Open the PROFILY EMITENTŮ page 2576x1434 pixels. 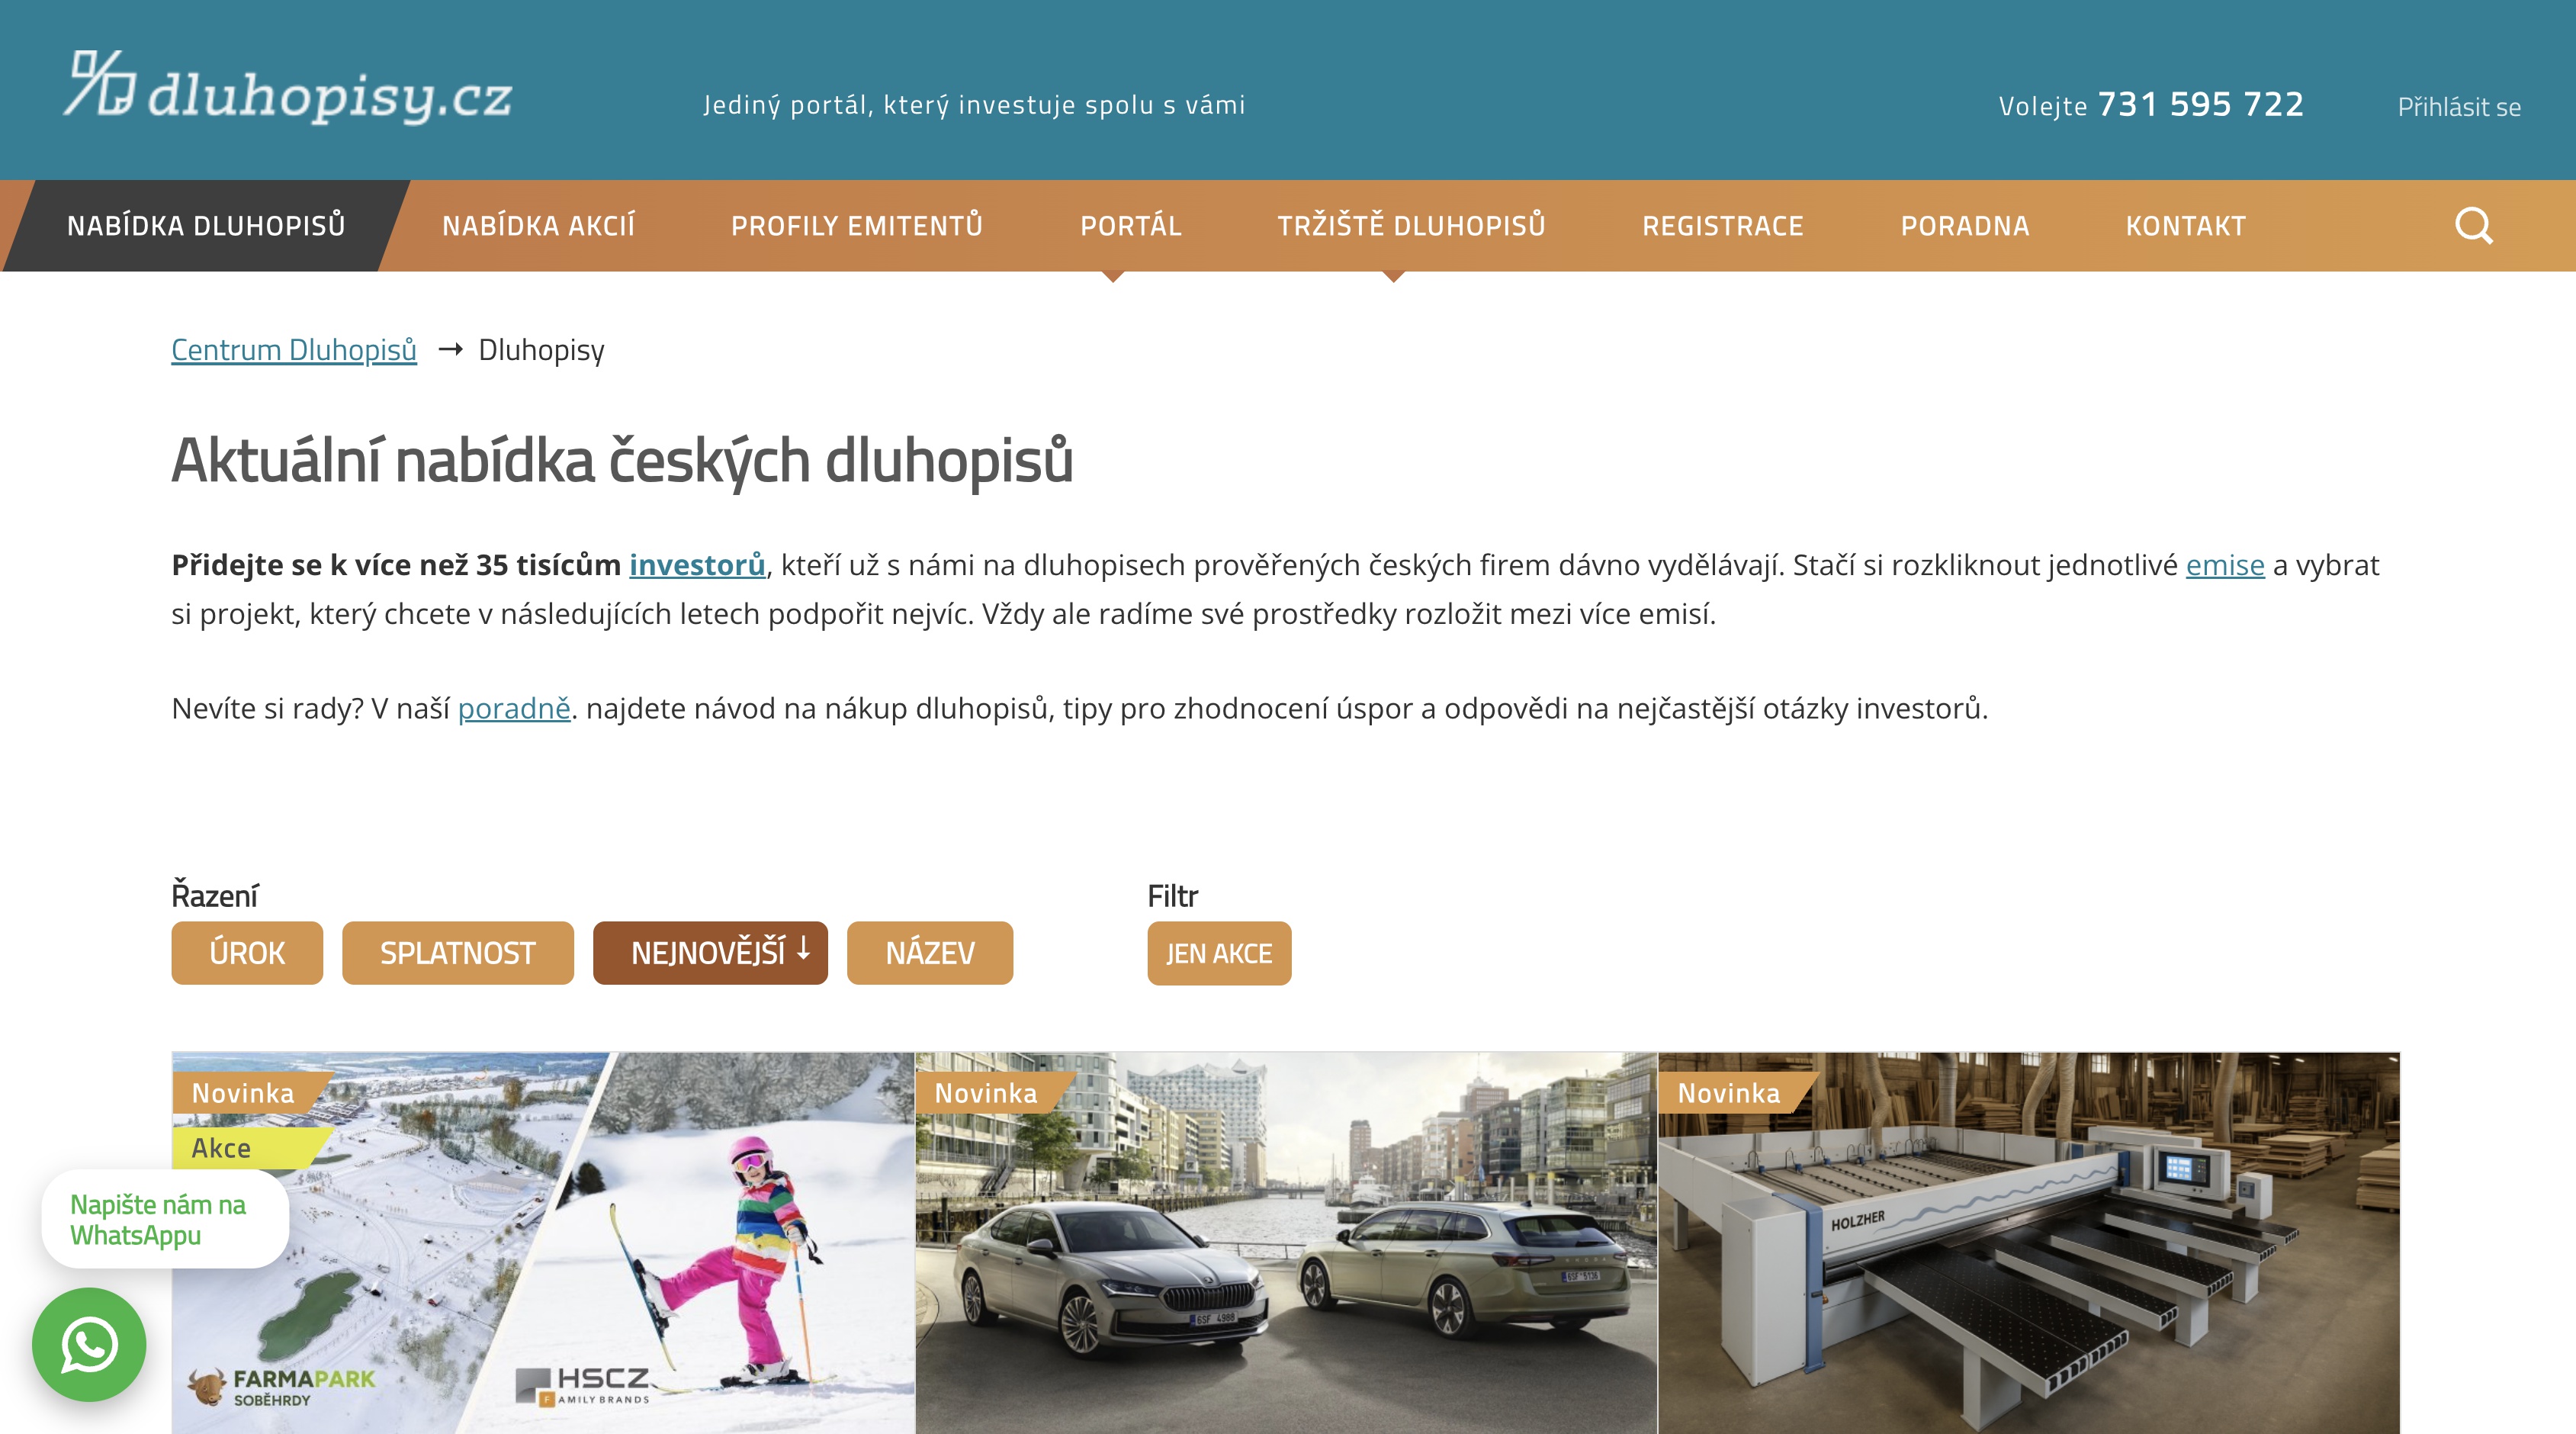tap(858, 225)
